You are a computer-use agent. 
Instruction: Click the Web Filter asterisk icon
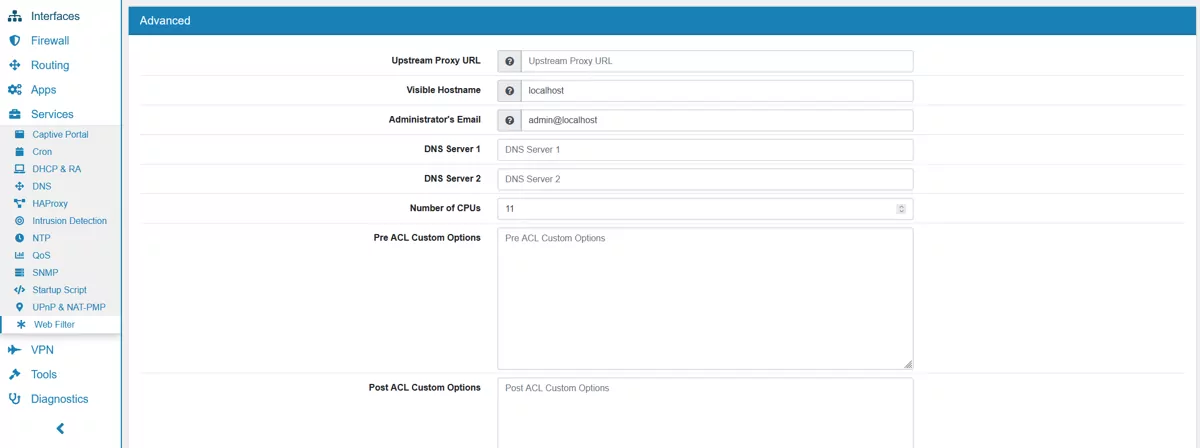pos(22,324)
